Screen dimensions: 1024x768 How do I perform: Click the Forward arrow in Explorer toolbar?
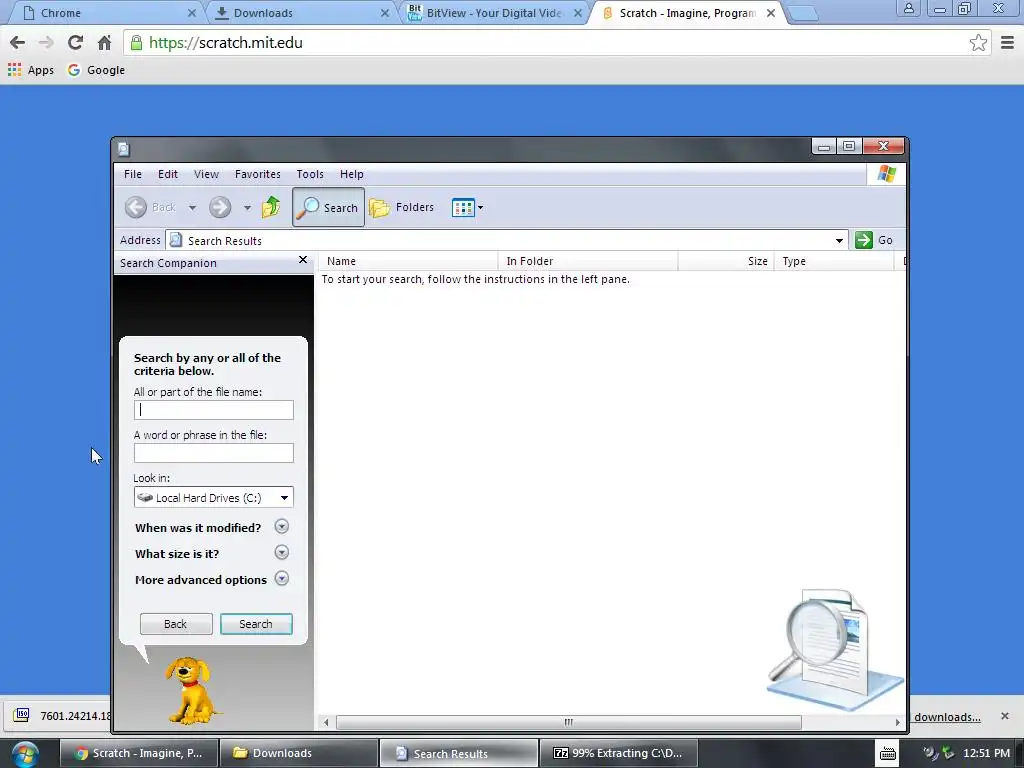(220, 208)
